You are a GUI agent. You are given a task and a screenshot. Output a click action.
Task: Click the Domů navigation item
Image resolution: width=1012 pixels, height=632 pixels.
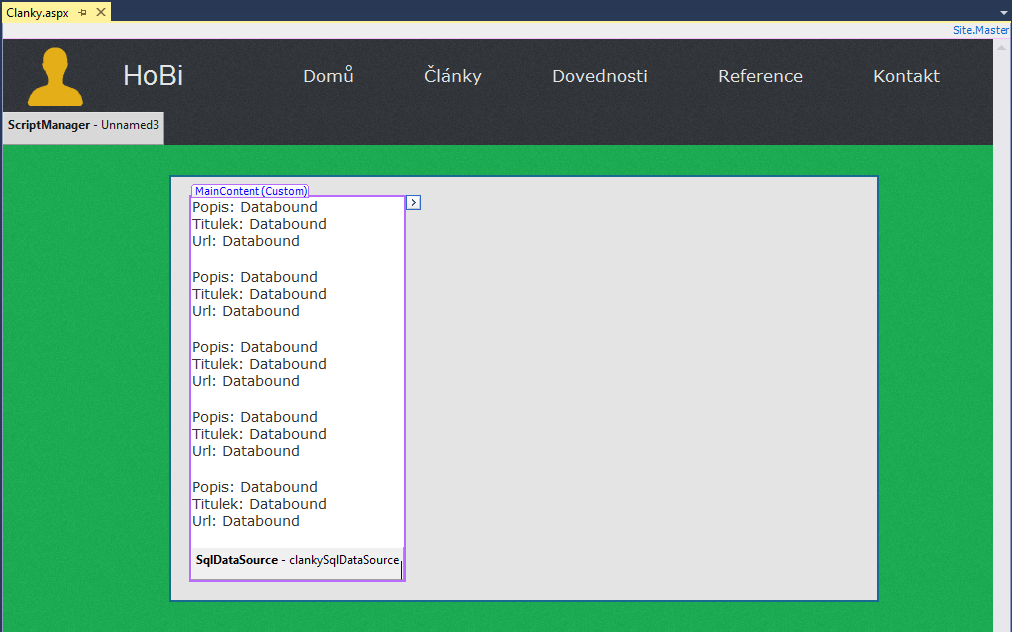click(x=328, y=75)
